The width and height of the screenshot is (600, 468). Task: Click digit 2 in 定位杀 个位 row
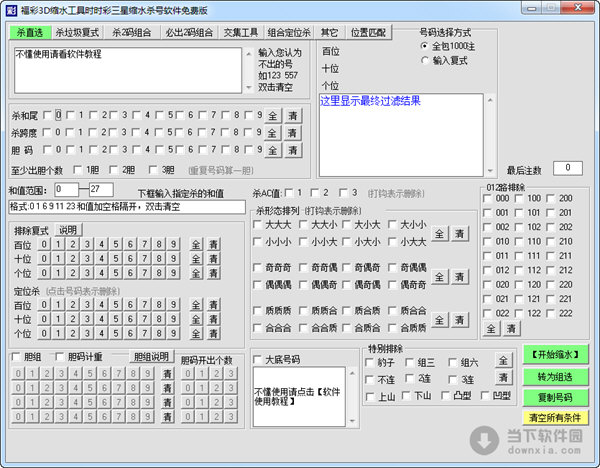(73, 333)
